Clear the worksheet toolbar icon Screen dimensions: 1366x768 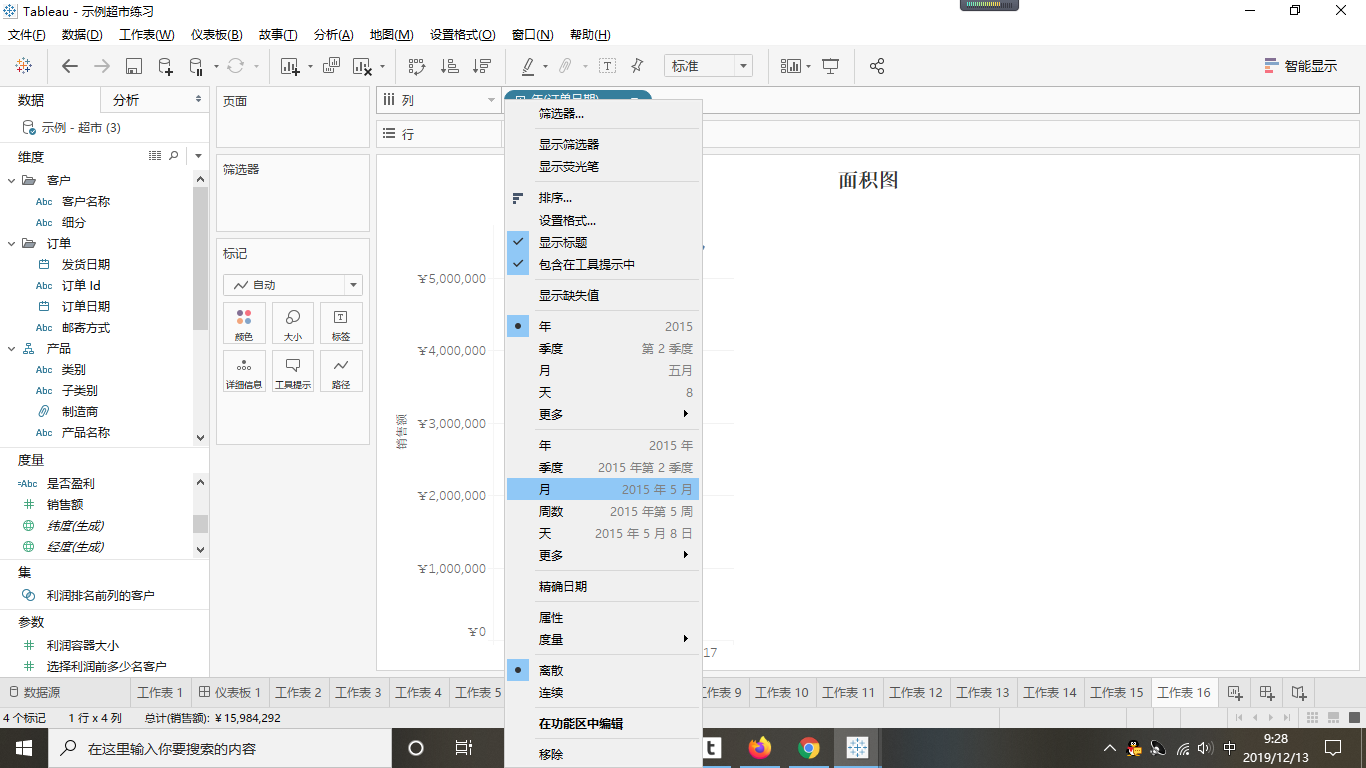click(x=362, y=66)
